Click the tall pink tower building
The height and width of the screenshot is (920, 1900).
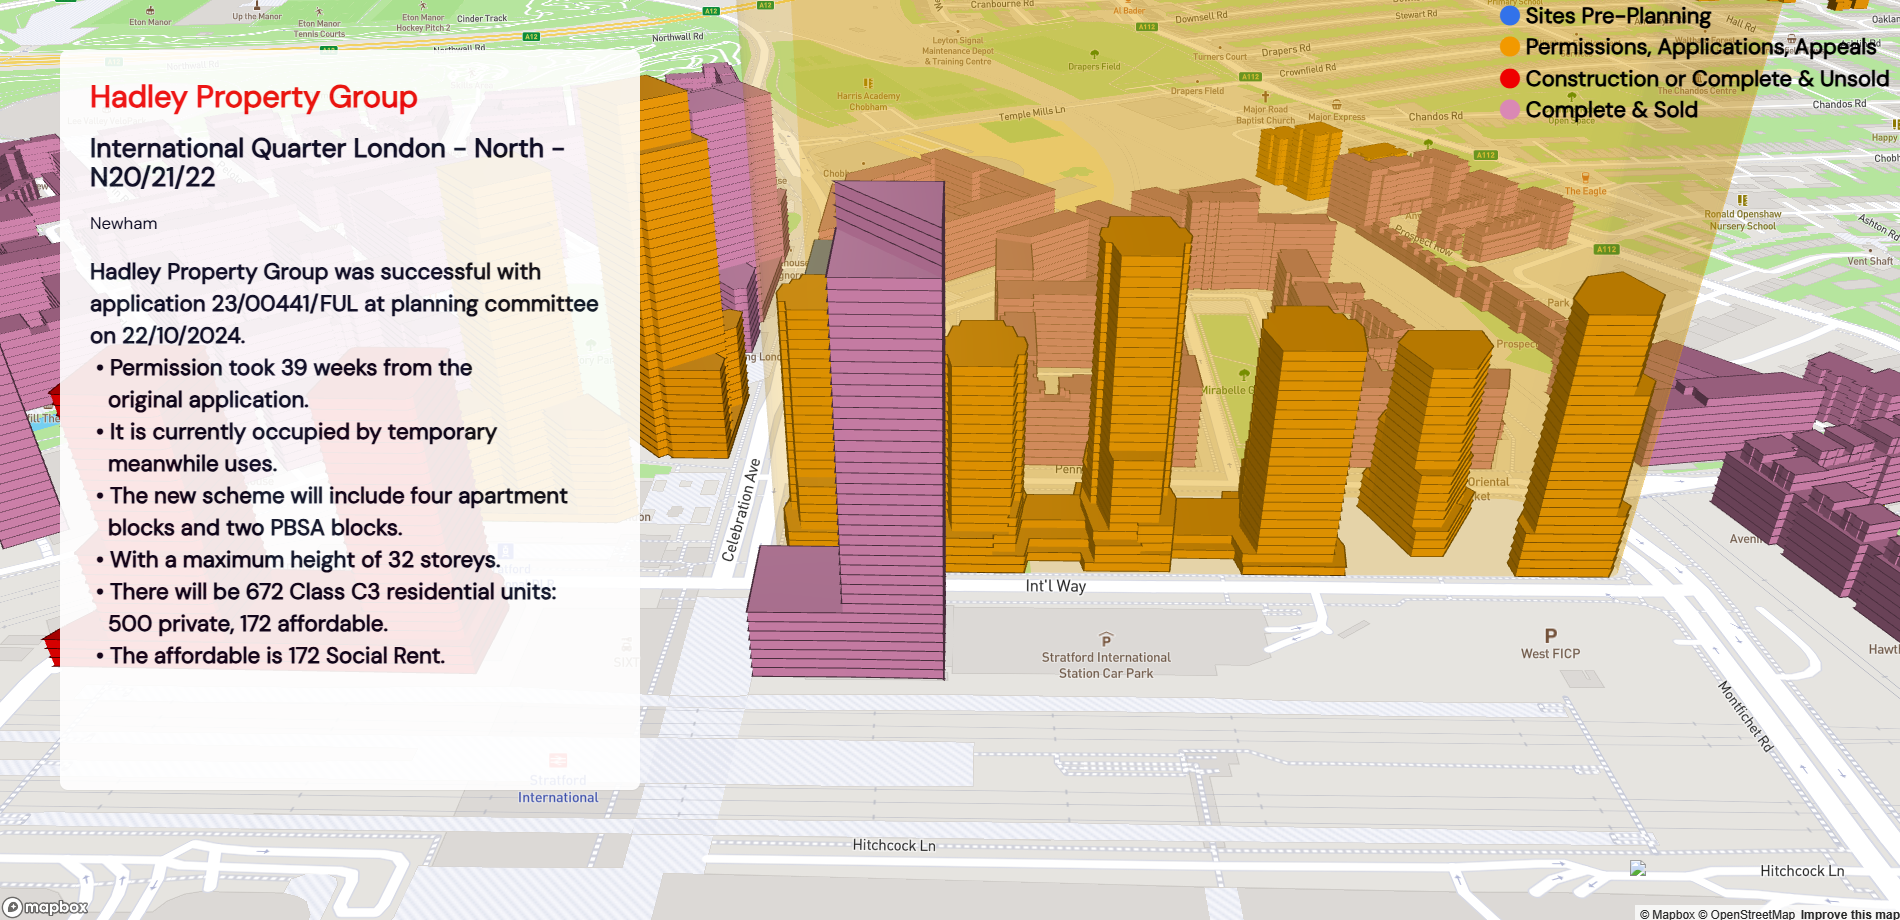[x=888, y=430]
